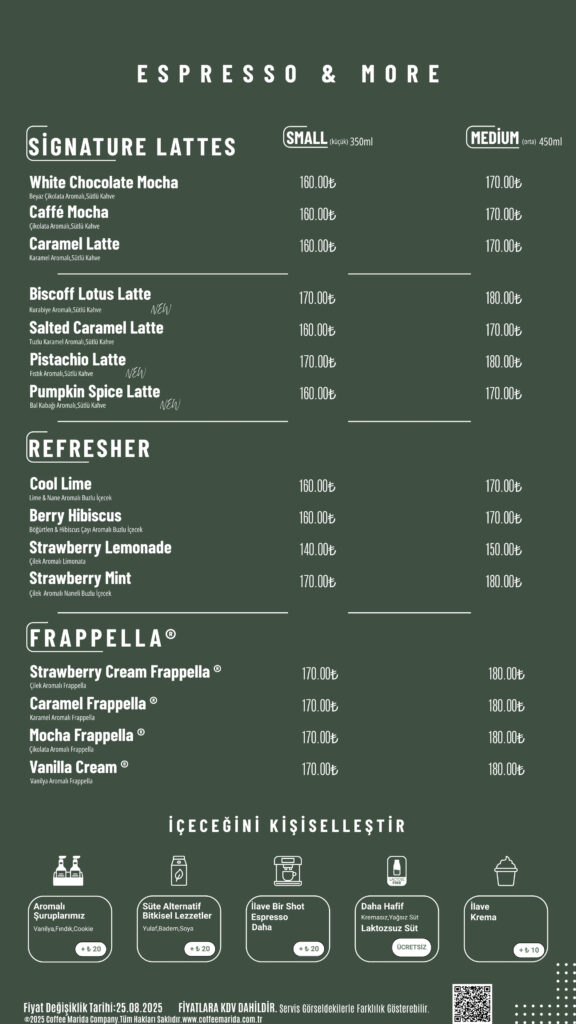Click the plant-based milk carton icon

click(178, 871)
